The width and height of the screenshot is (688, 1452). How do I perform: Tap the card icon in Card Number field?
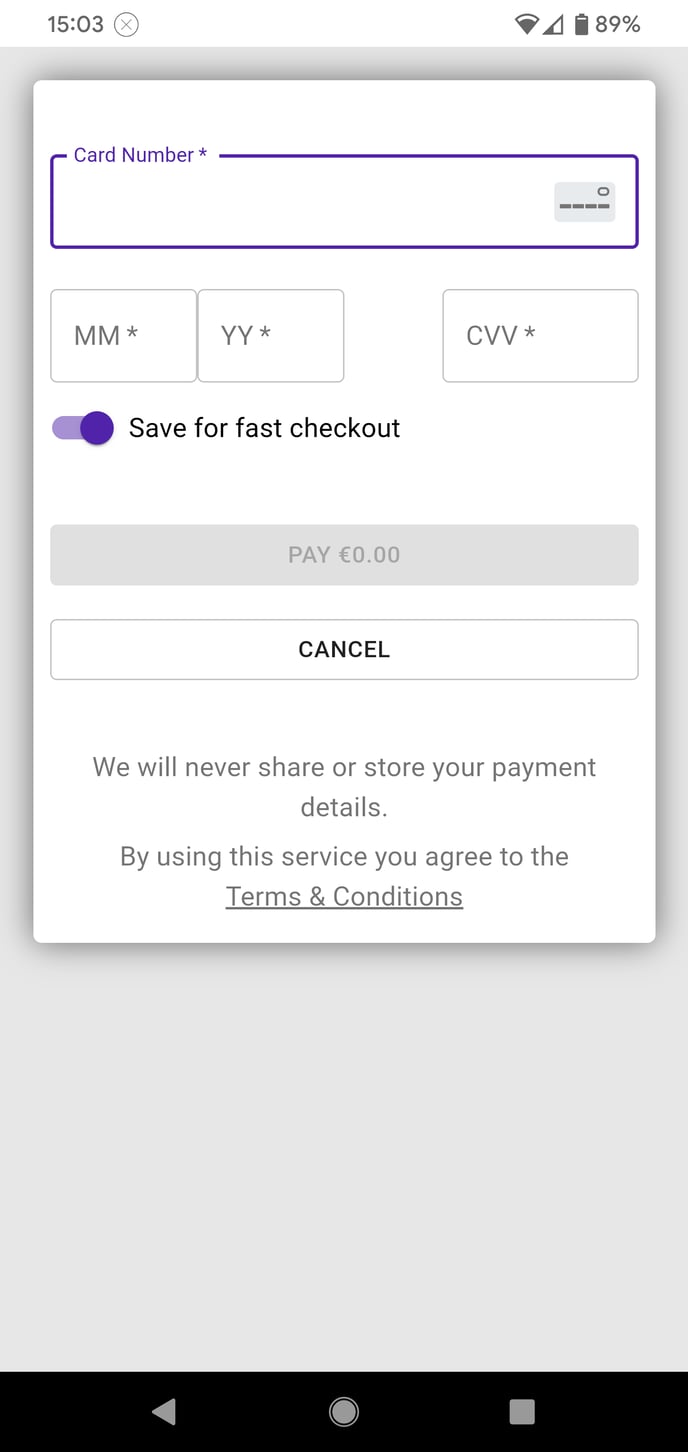584,202
